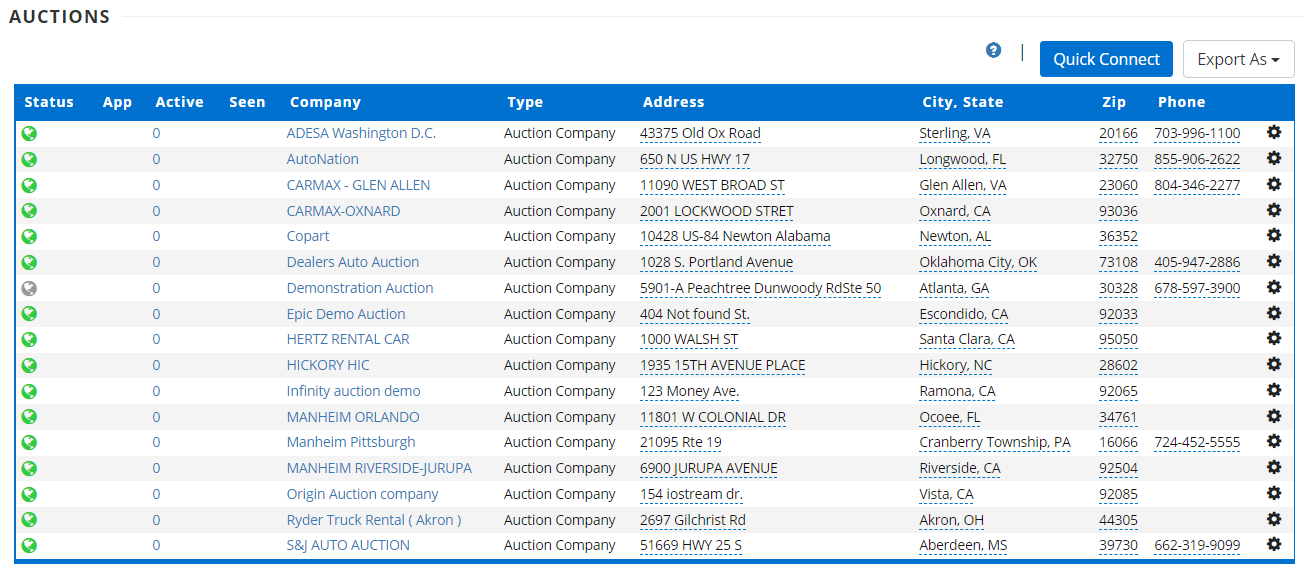This screenshot has height=570, width=1304.
Task: Edit phone number 703-996-1100
Action: pos(1197,133)
